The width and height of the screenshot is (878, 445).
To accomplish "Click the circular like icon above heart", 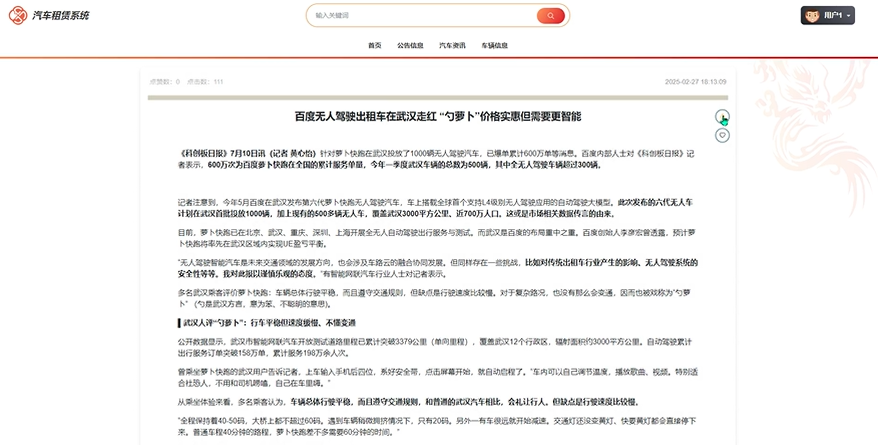I will [x=722, y=116].
